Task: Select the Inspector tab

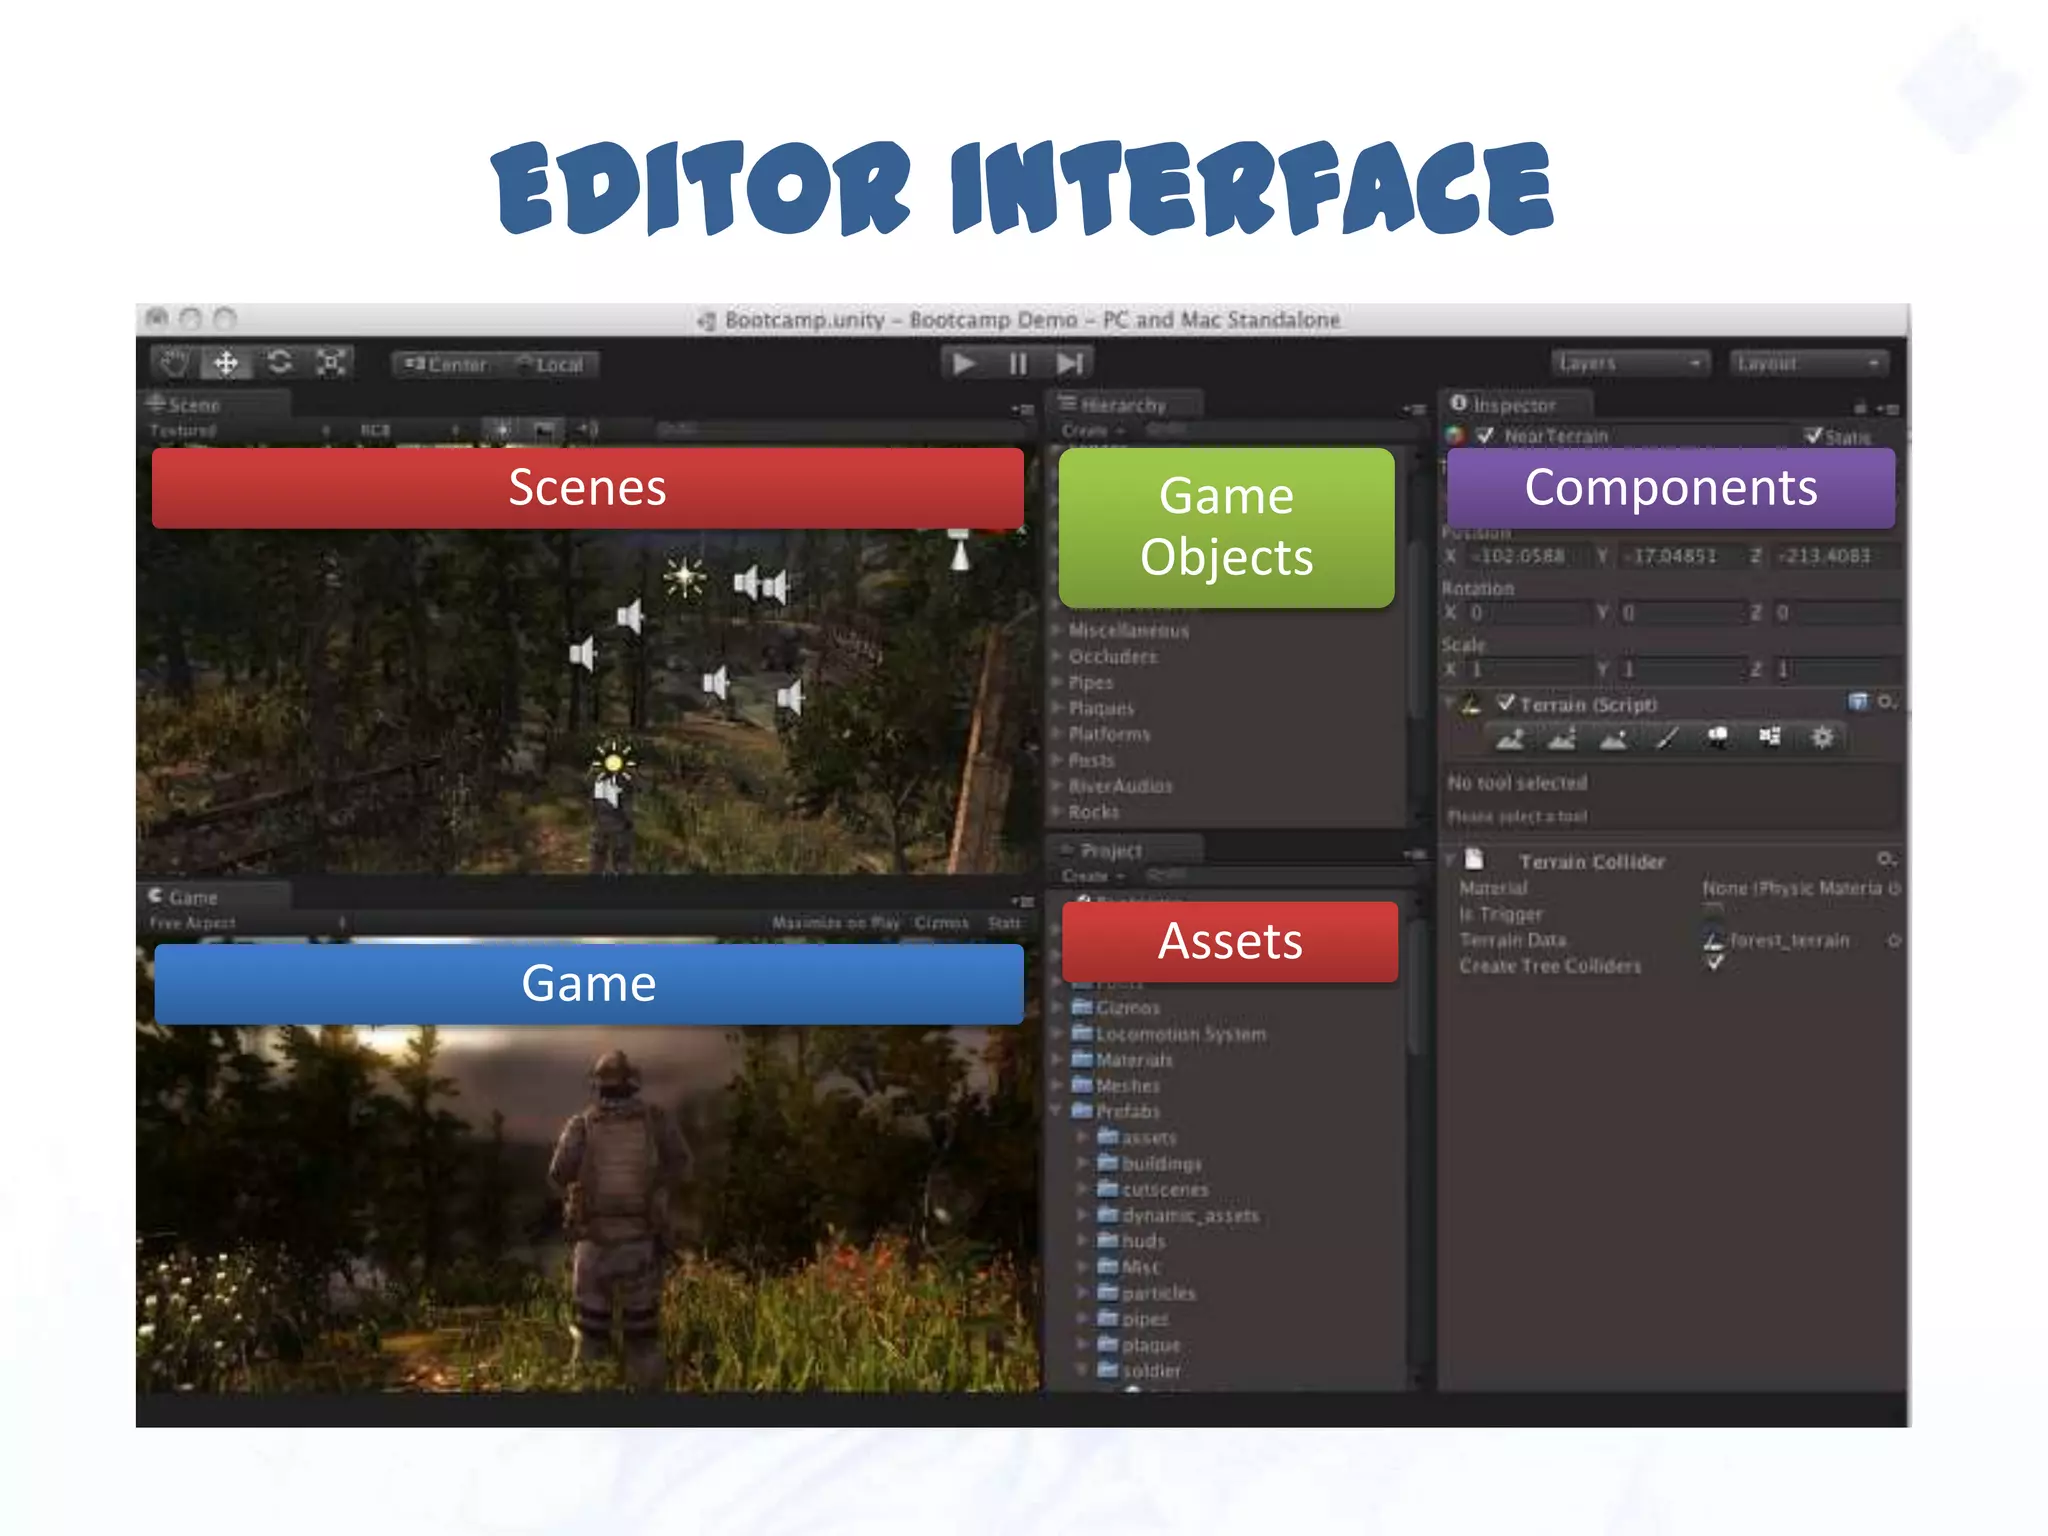Action: 1516,404
